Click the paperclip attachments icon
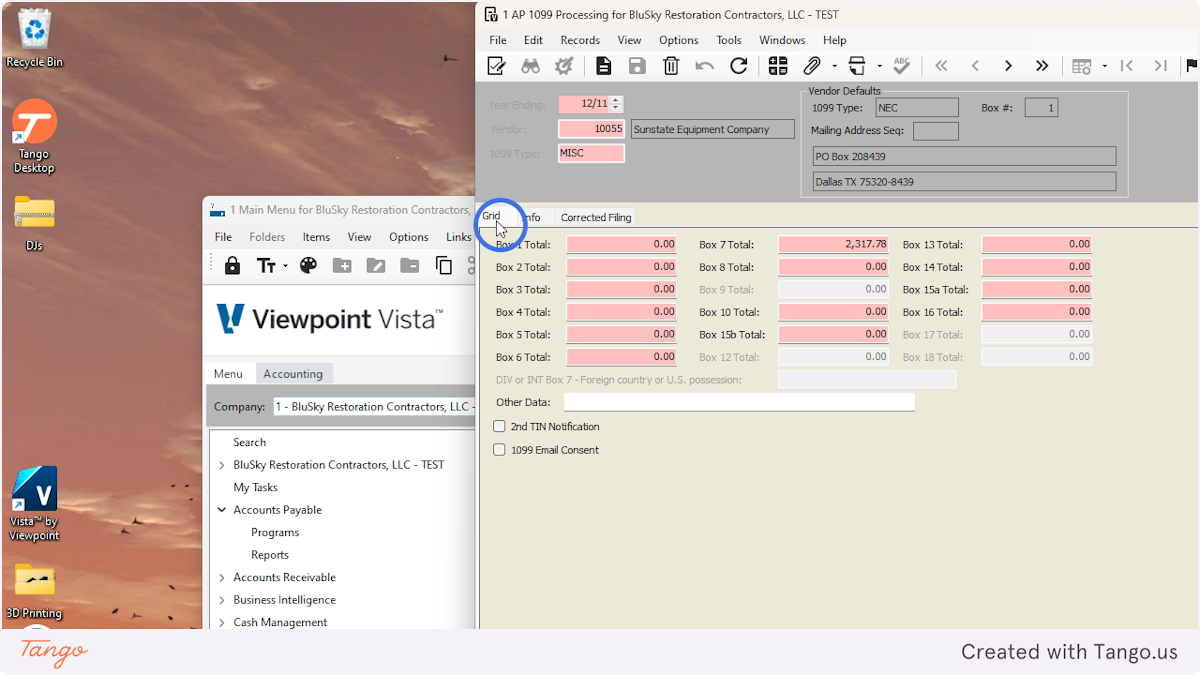 811,66
